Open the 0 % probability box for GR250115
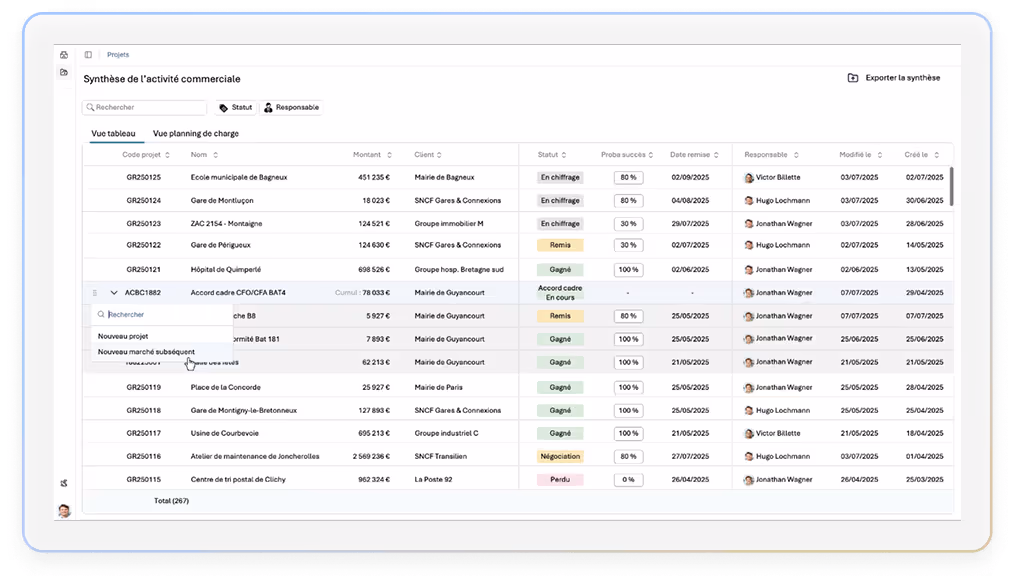 629,480
